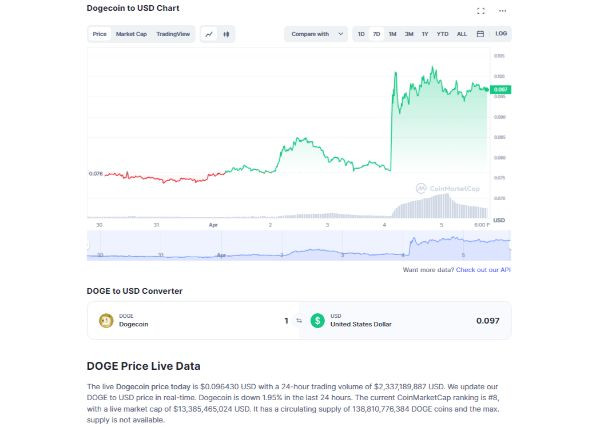This screenshot has height=427, width=600.
Task: Click the Dogecoin coin logo
Action: click(106, 321)
